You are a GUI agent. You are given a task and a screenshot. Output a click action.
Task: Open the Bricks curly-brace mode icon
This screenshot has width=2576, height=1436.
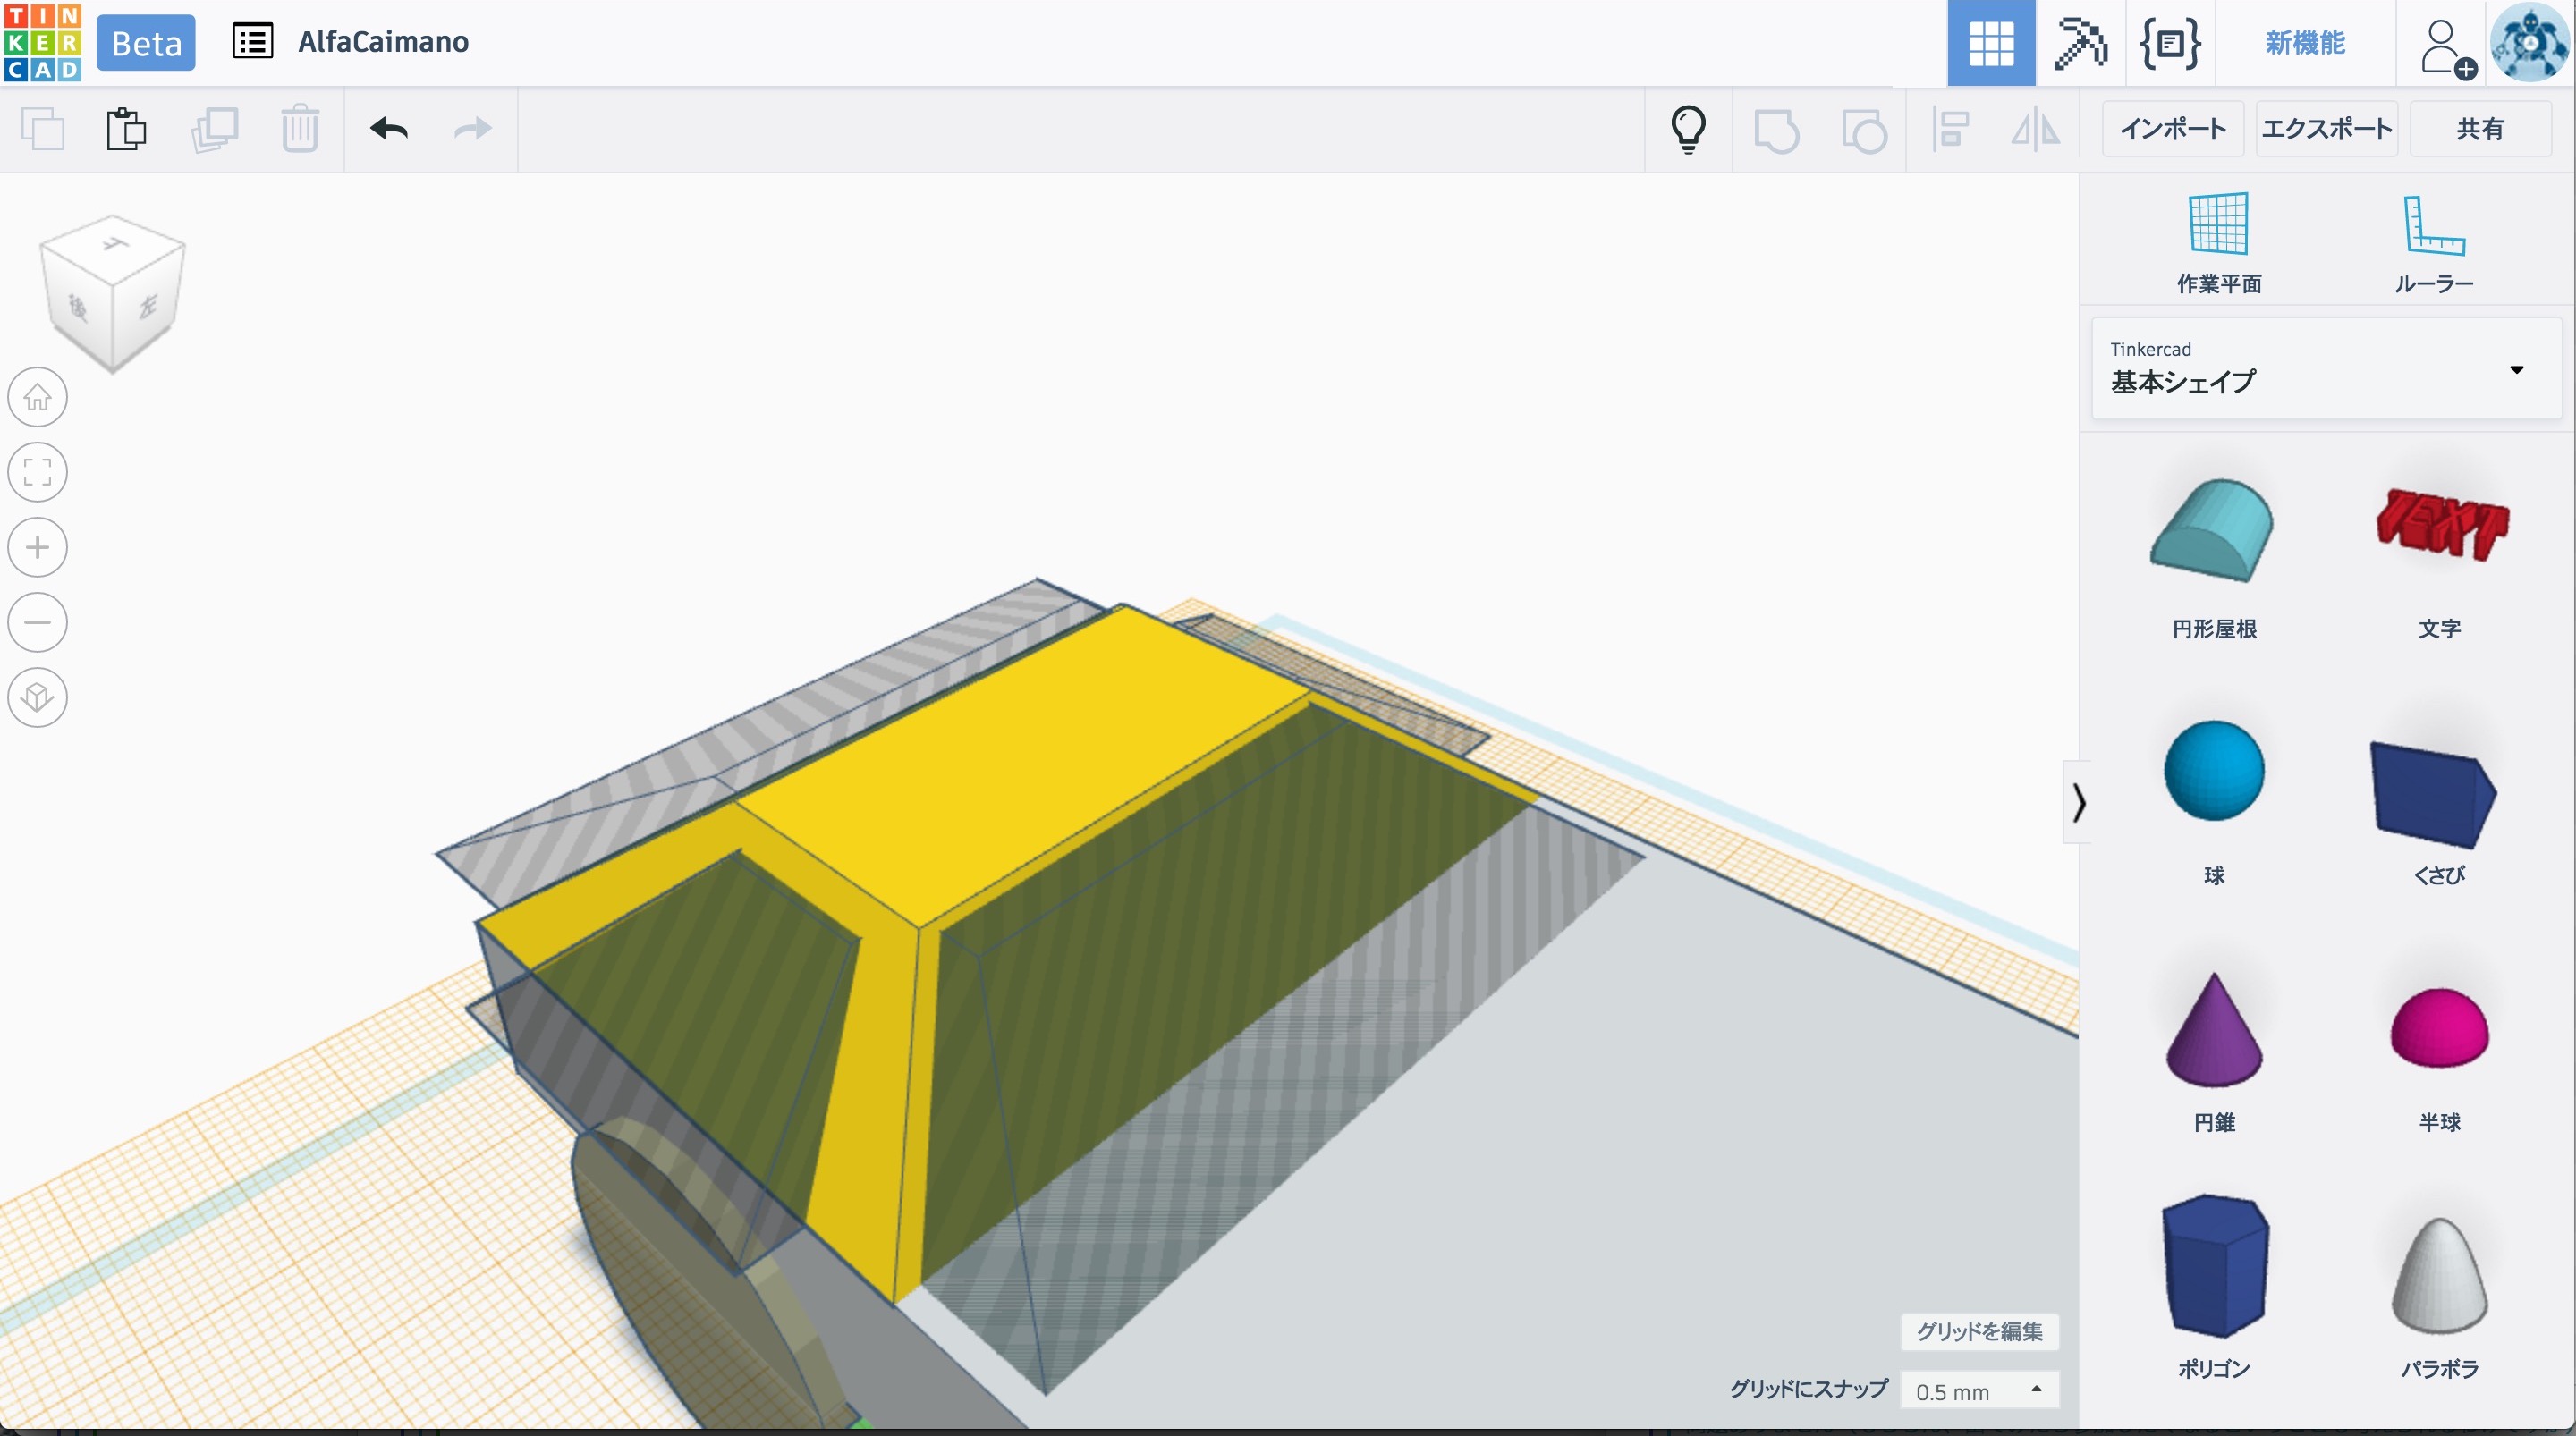click(x=2169, y=43)
